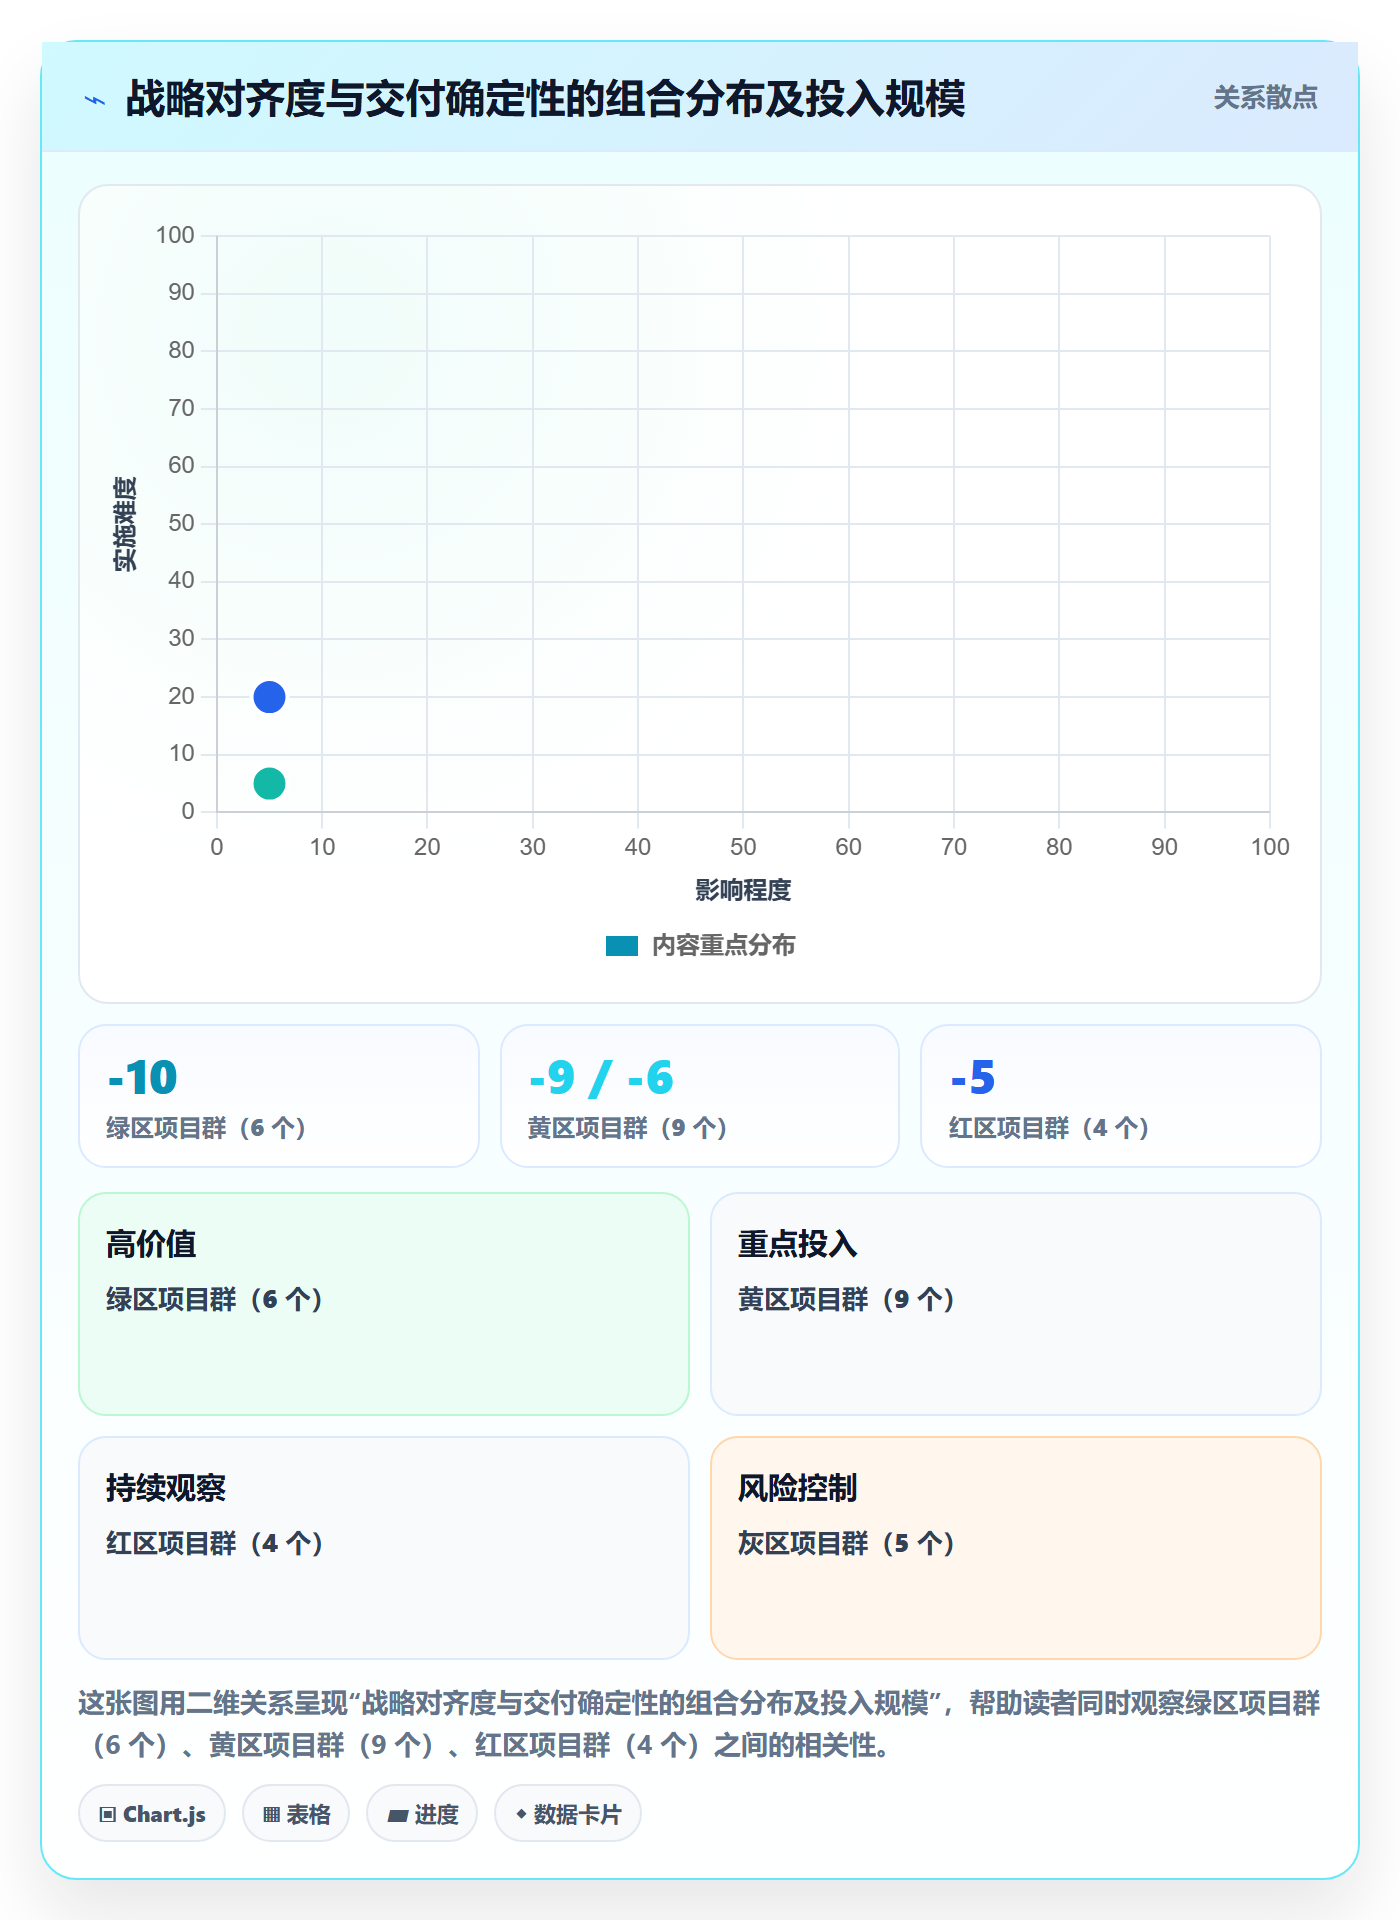Click the lightning icon beside the title

95,100
